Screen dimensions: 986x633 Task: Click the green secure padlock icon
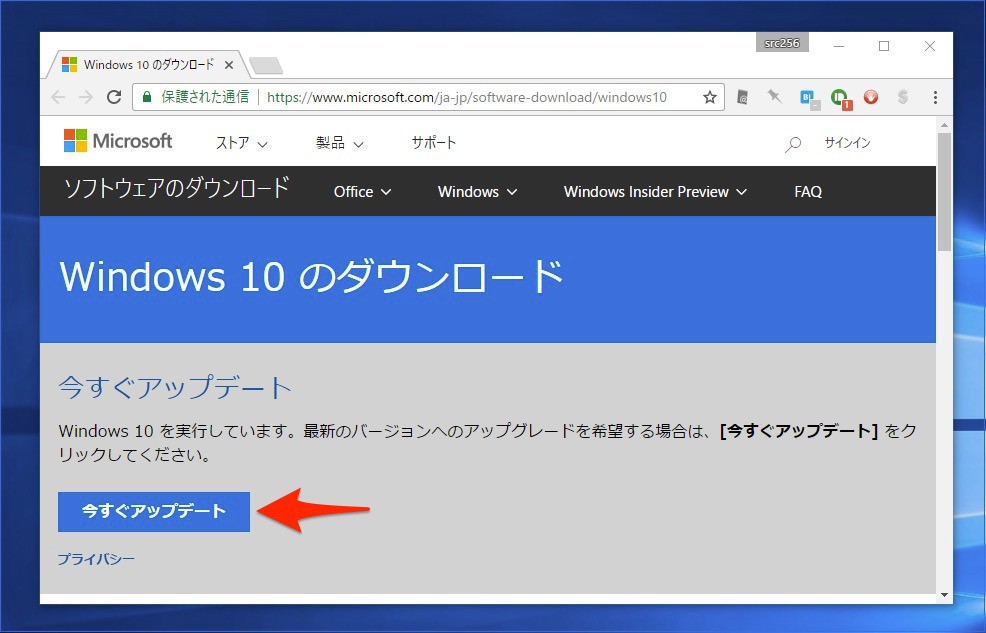[x=147, y=97]
